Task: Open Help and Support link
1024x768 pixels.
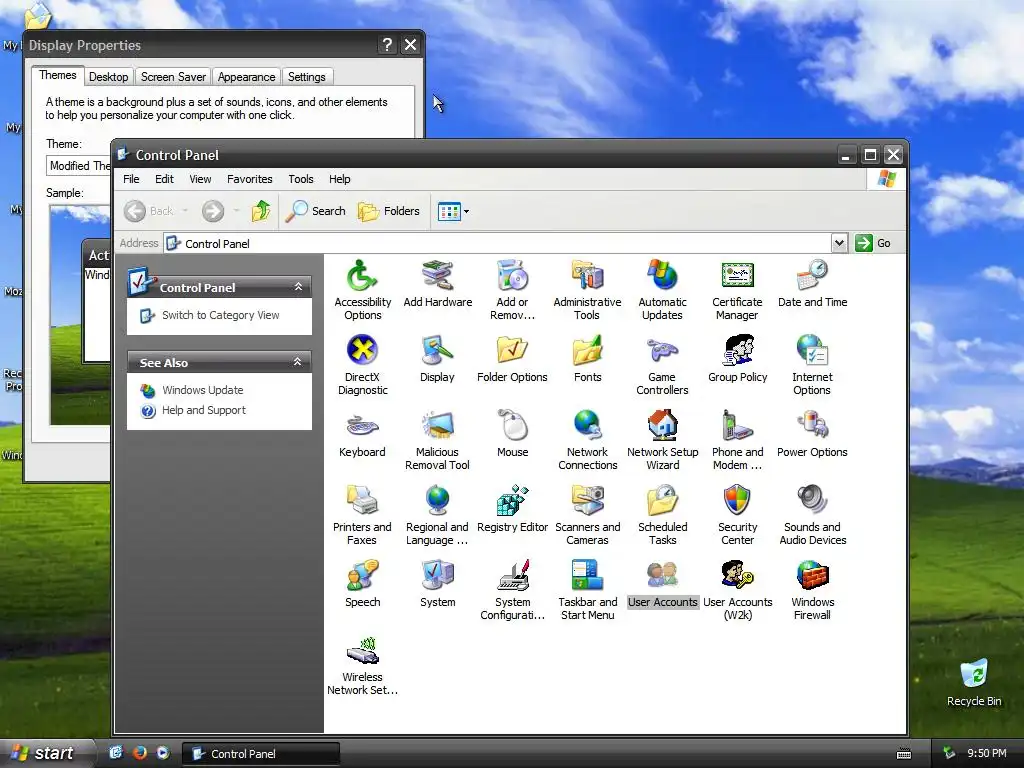Action: tap(204, 410)
